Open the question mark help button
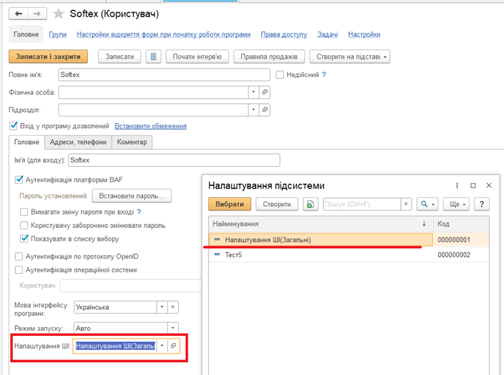This screenshot has width=504, height=375. [482, 204]
